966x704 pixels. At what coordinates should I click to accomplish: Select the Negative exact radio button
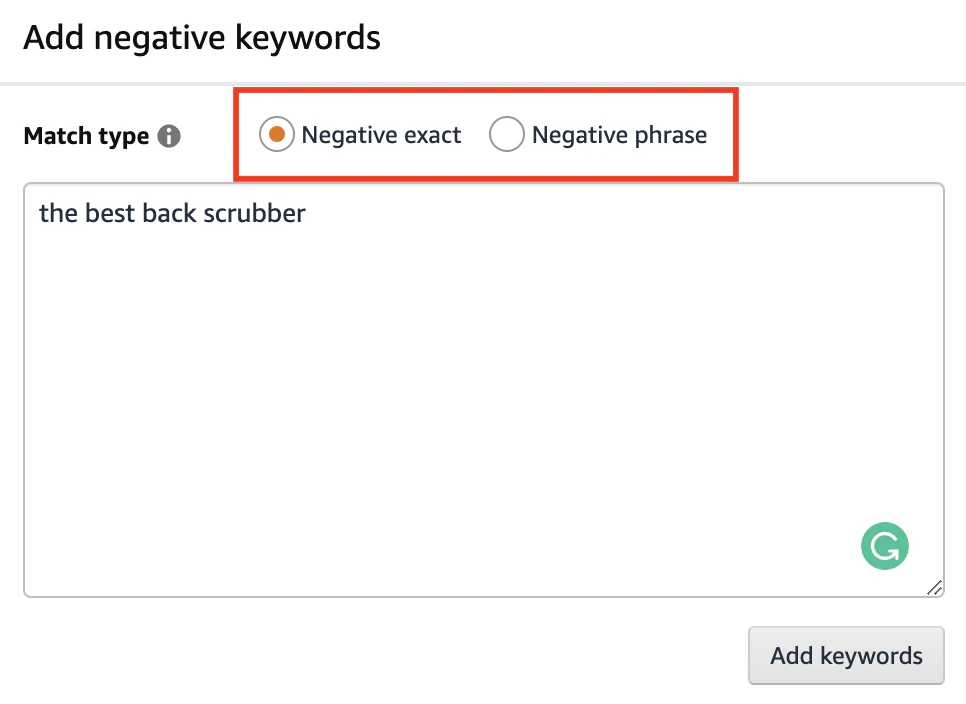pos(277,134)
